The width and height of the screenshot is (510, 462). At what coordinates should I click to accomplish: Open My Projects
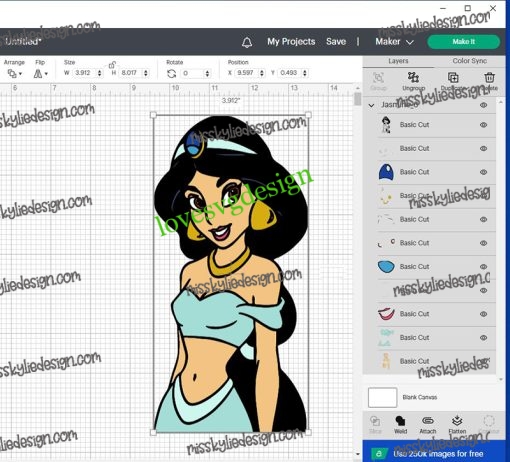click(291, 42)
